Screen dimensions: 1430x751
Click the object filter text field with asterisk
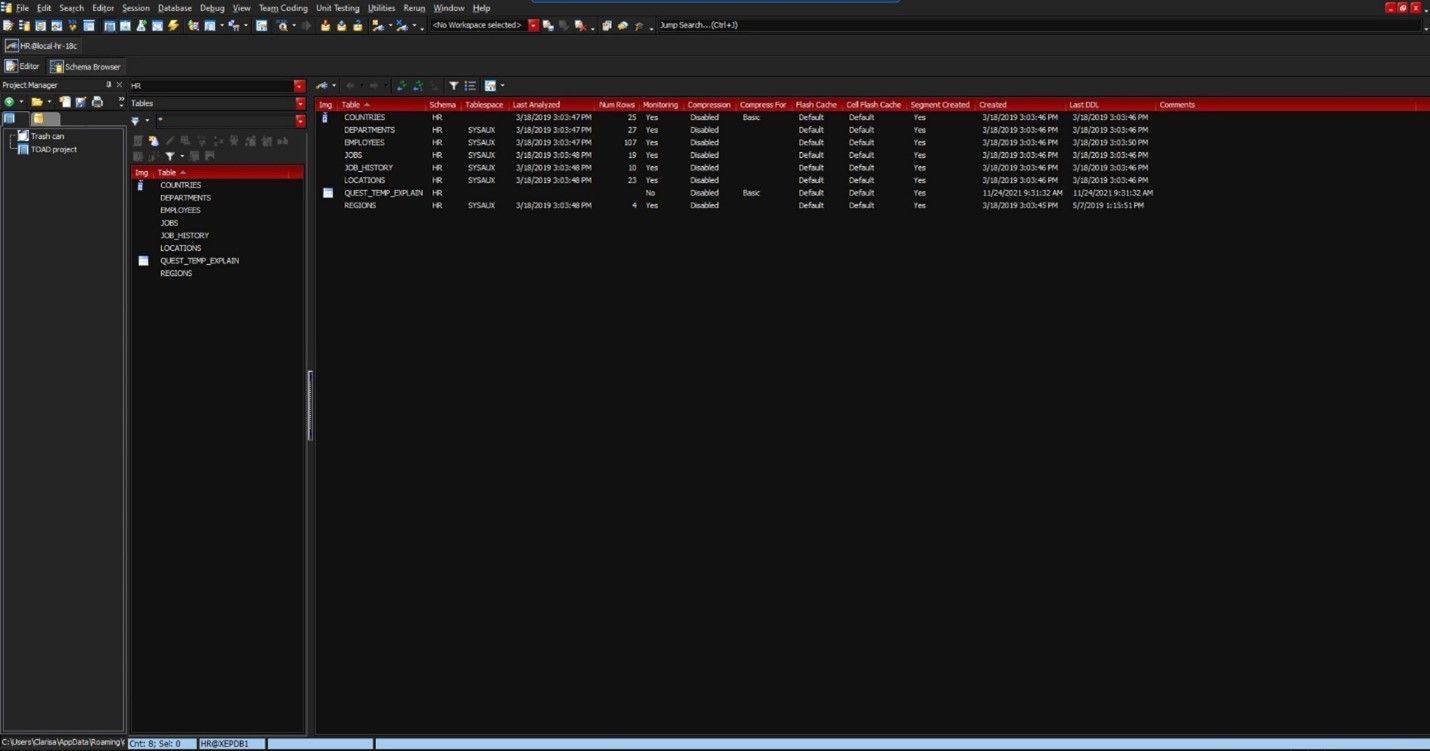[x=225, y=121]
